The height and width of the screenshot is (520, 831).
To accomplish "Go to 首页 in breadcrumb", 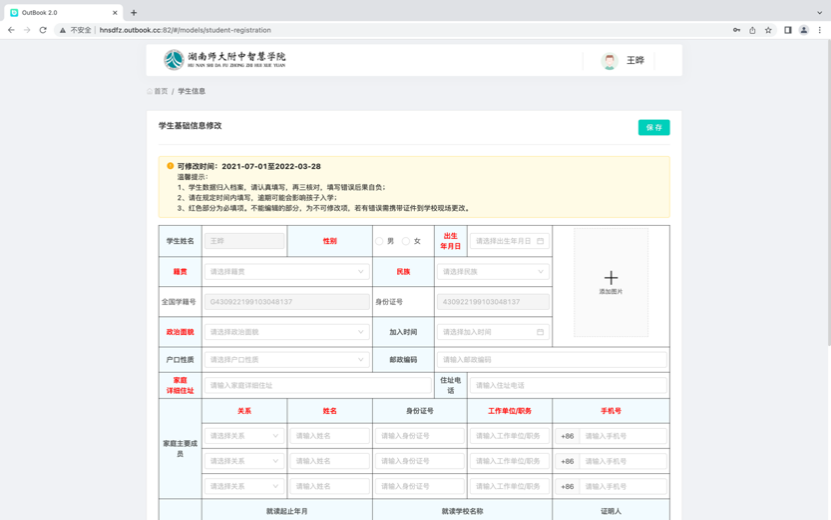I will (x=159, y=91).
